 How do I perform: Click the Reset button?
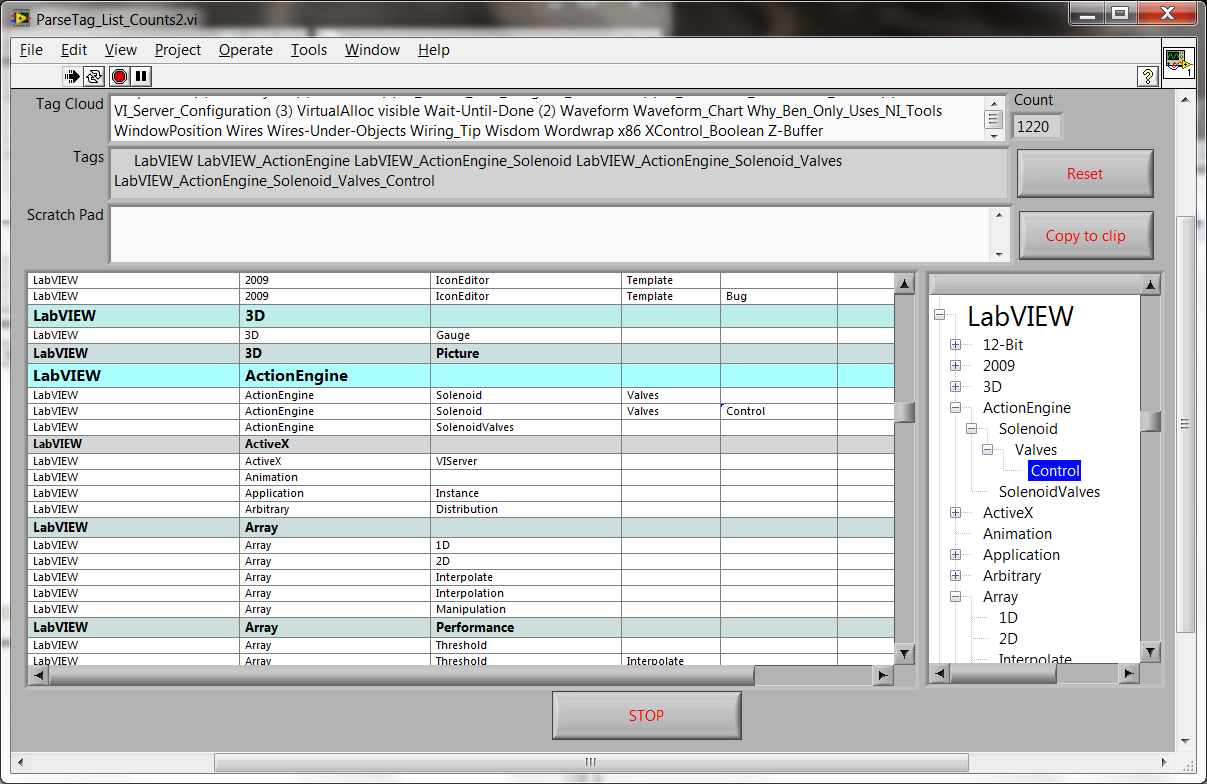1085,174
